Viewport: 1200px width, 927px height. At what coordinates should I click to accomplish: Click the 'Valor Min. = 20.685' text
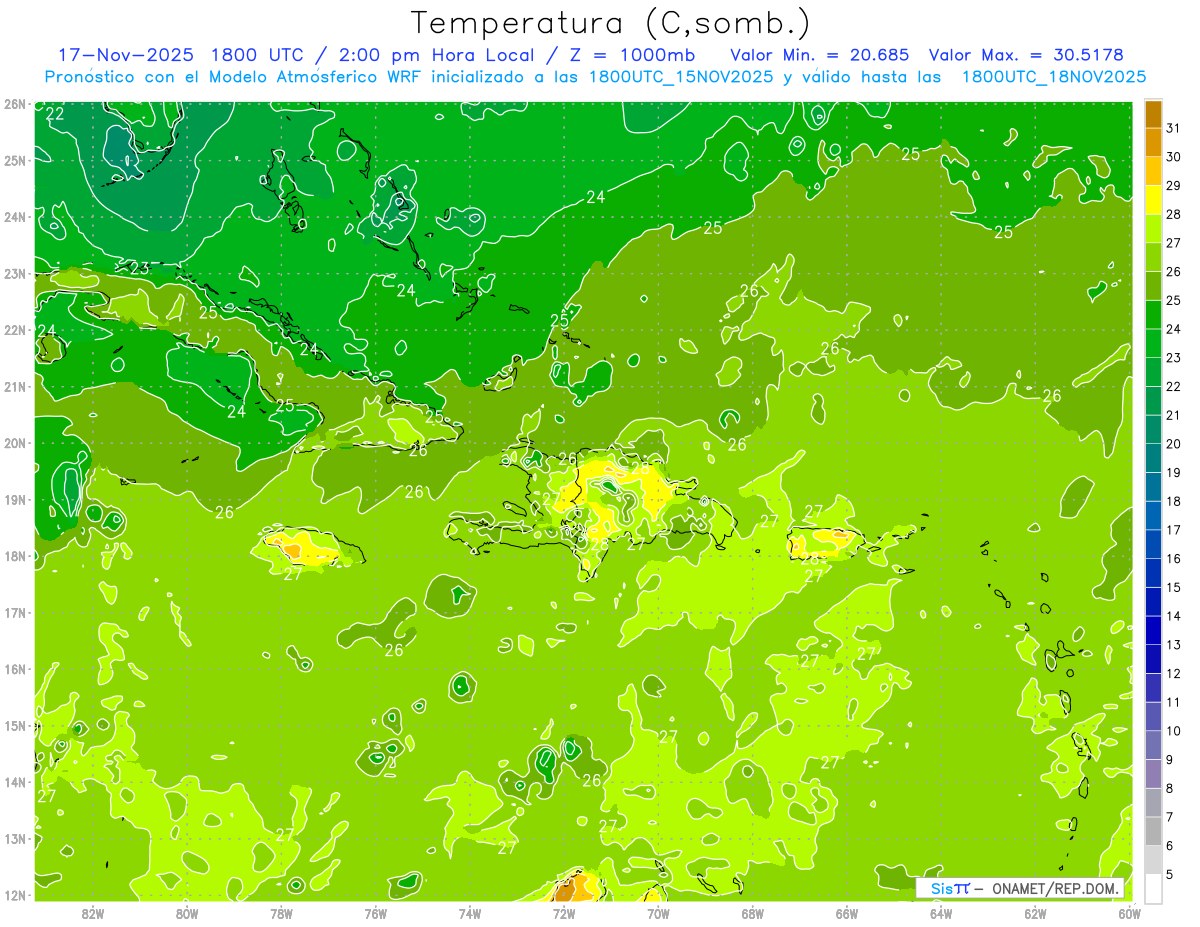pos(819,55)
